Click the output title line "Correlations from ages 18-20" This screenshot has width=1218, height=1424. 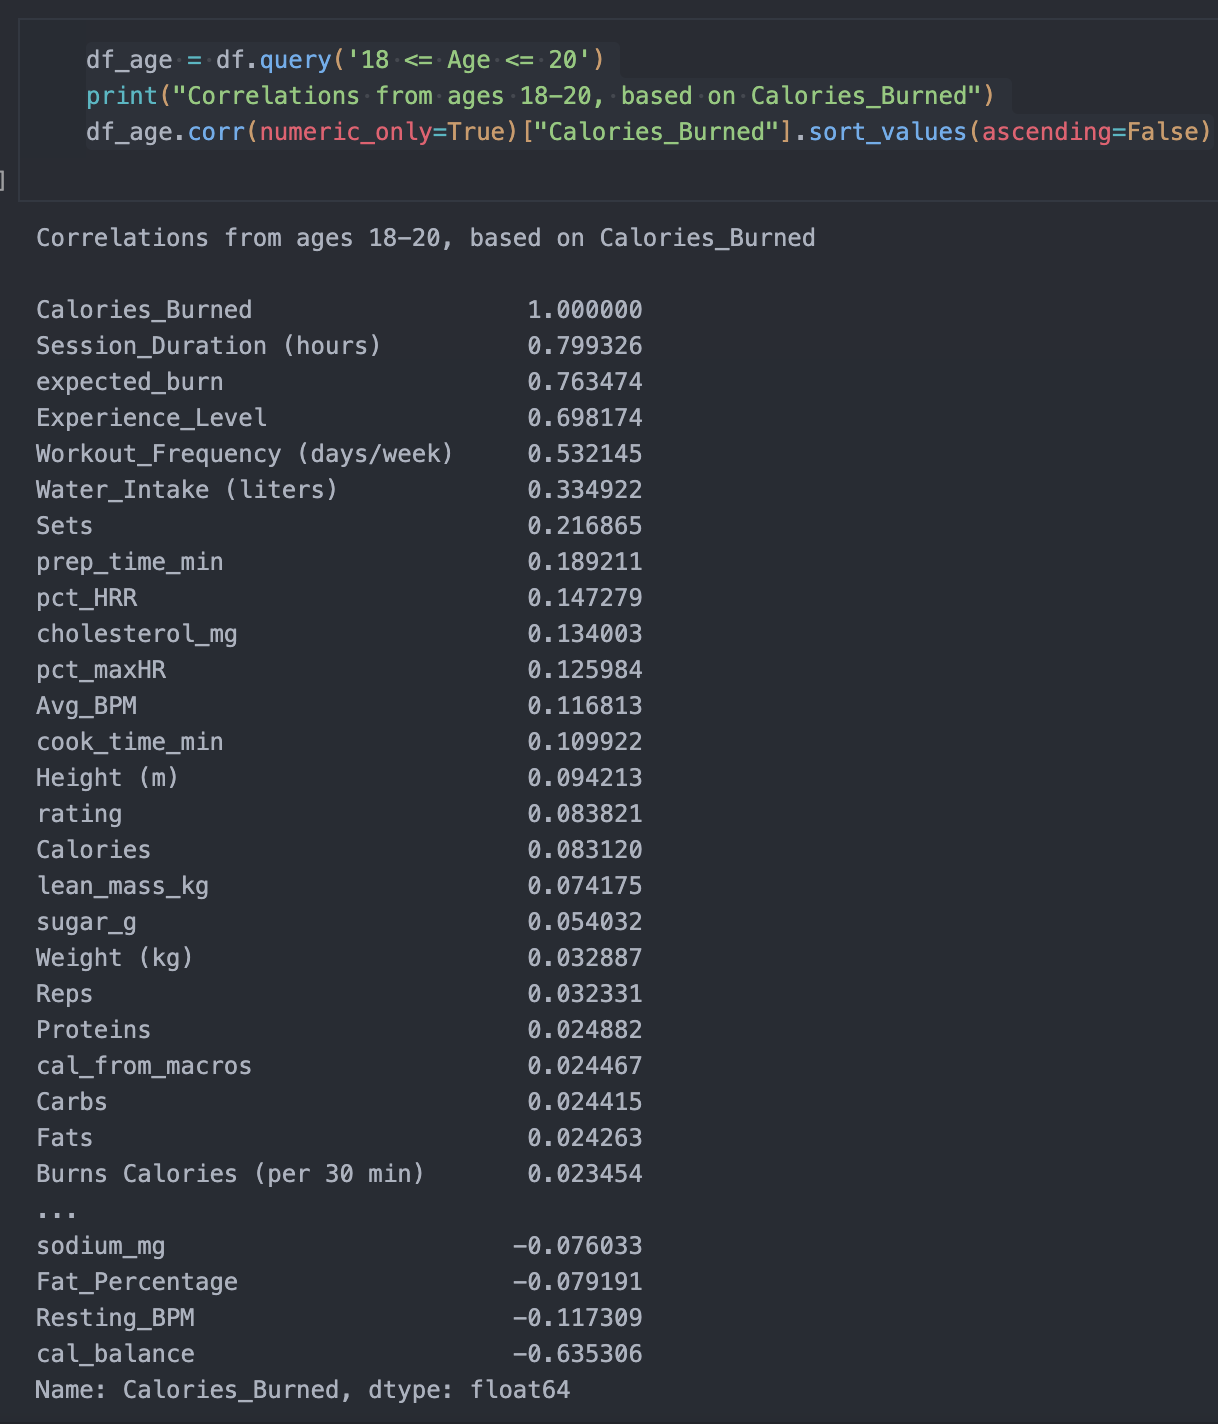(x=425, y=238)
